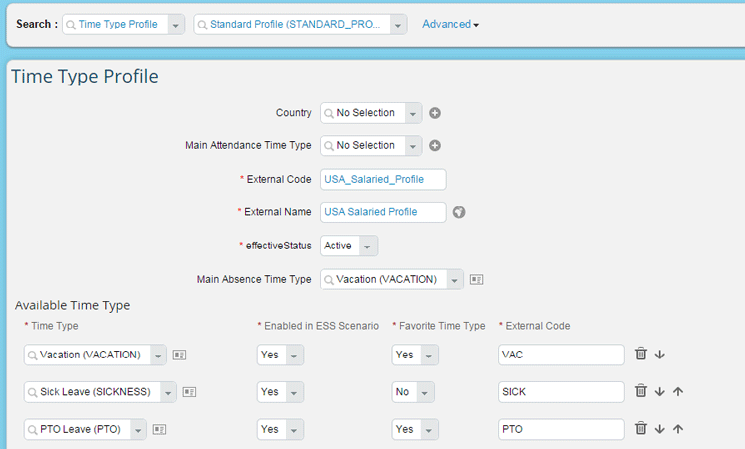Open details icon next to Sick Leave (SICKNESS)

[189, 392]
